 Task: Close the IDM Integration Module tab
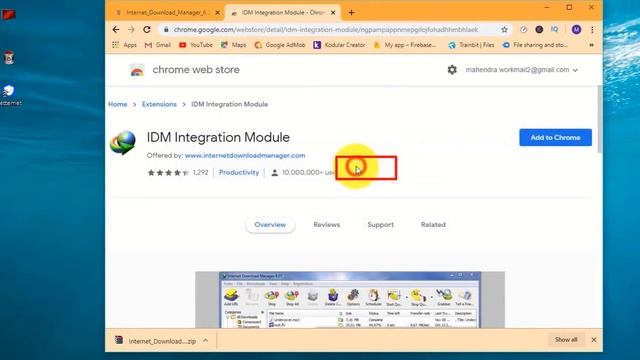(333, 13)
